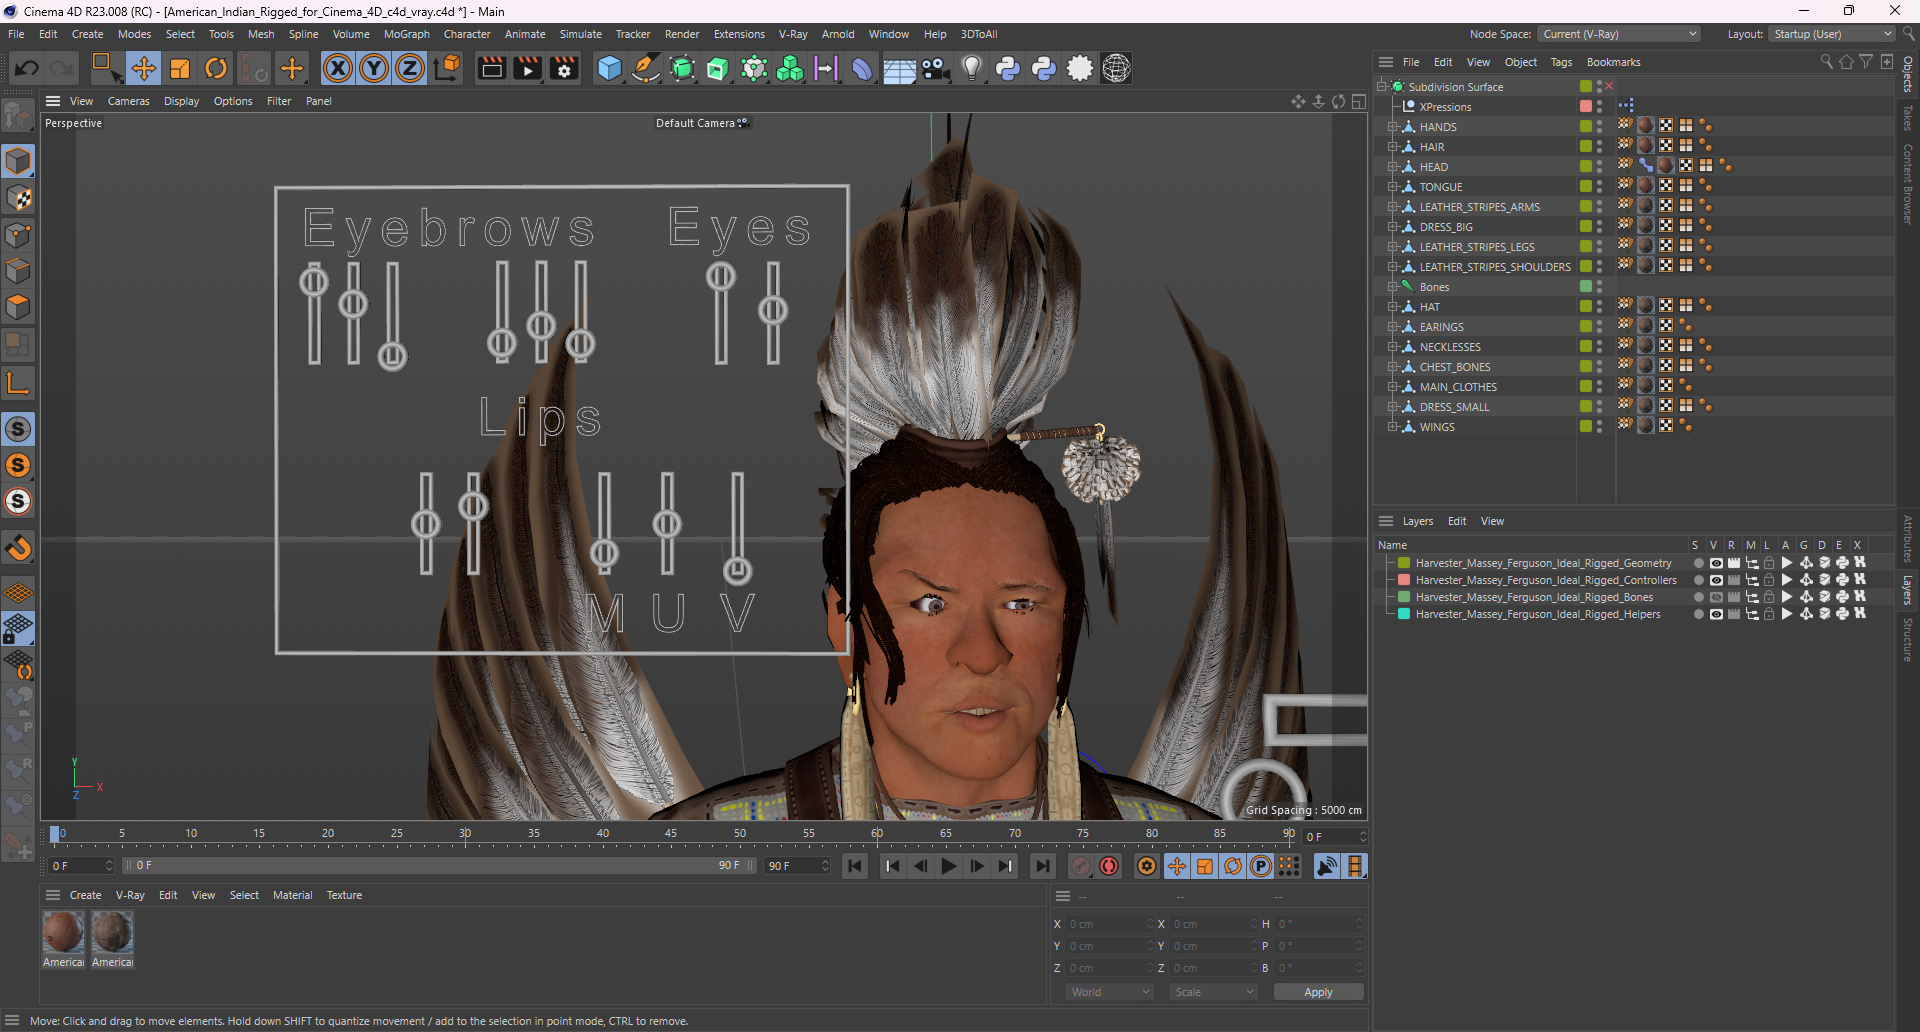Open the Layout dropdown

(x=1831, y=34)
